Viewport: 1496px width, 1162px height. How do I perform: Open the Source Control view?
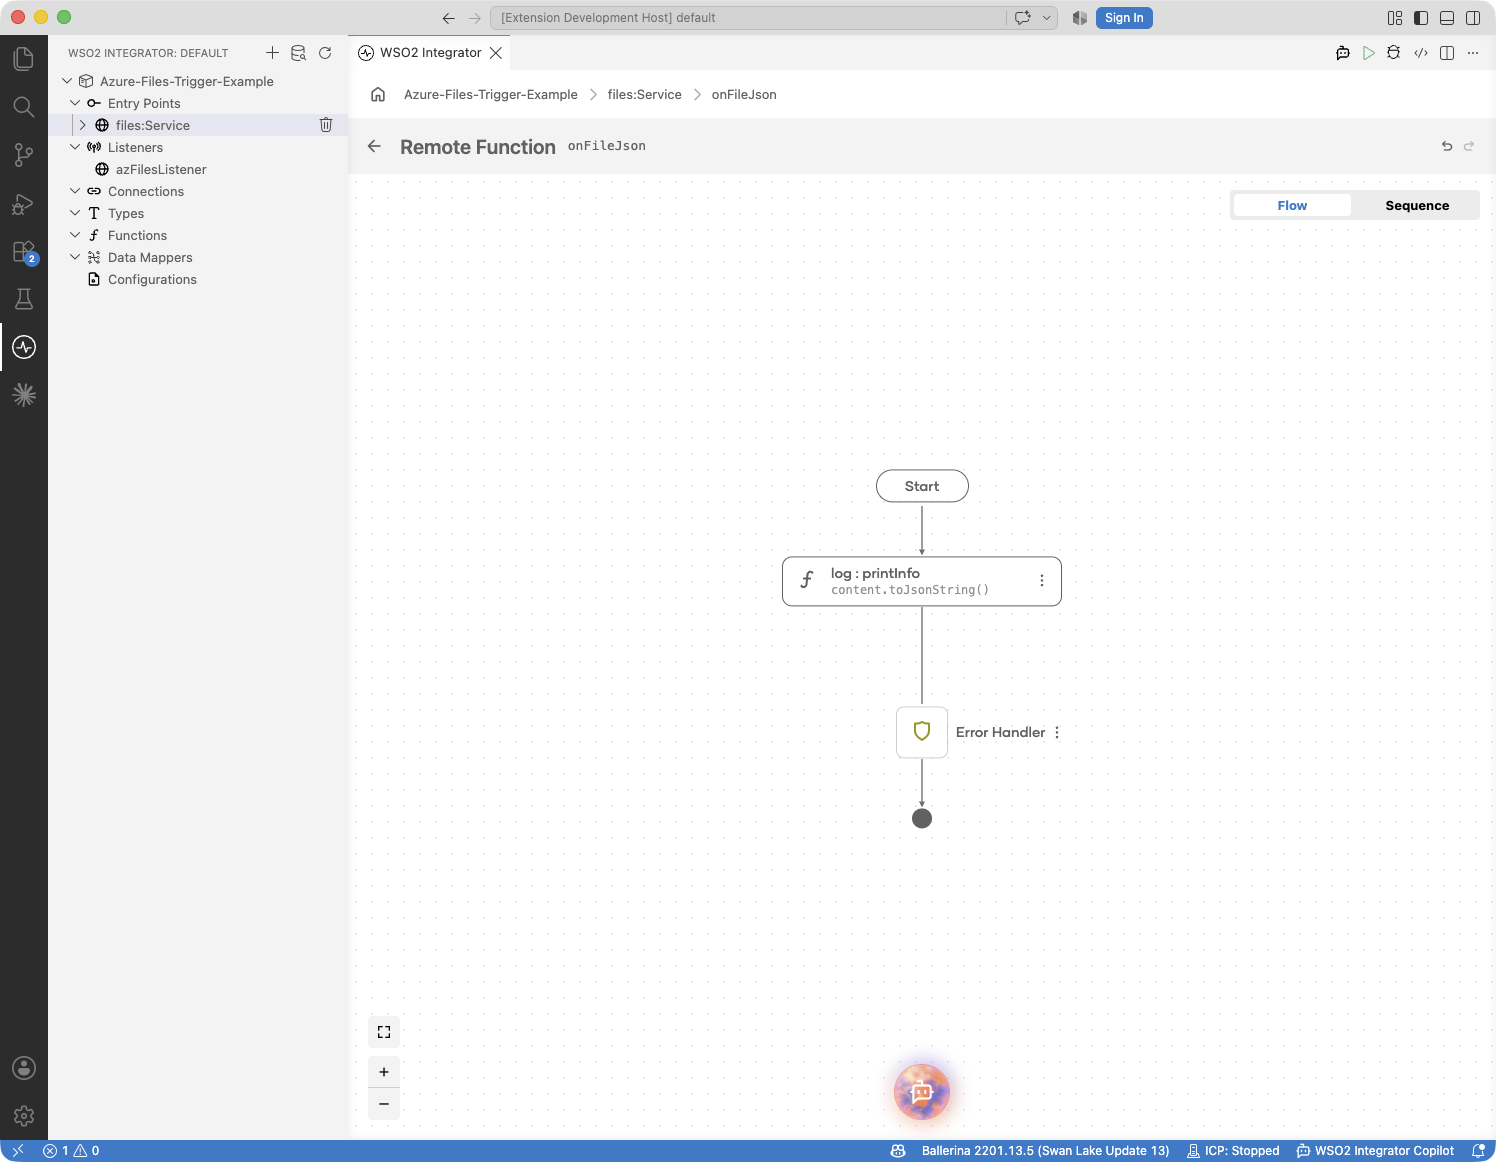pyautogui.click(x=24, y=155)
